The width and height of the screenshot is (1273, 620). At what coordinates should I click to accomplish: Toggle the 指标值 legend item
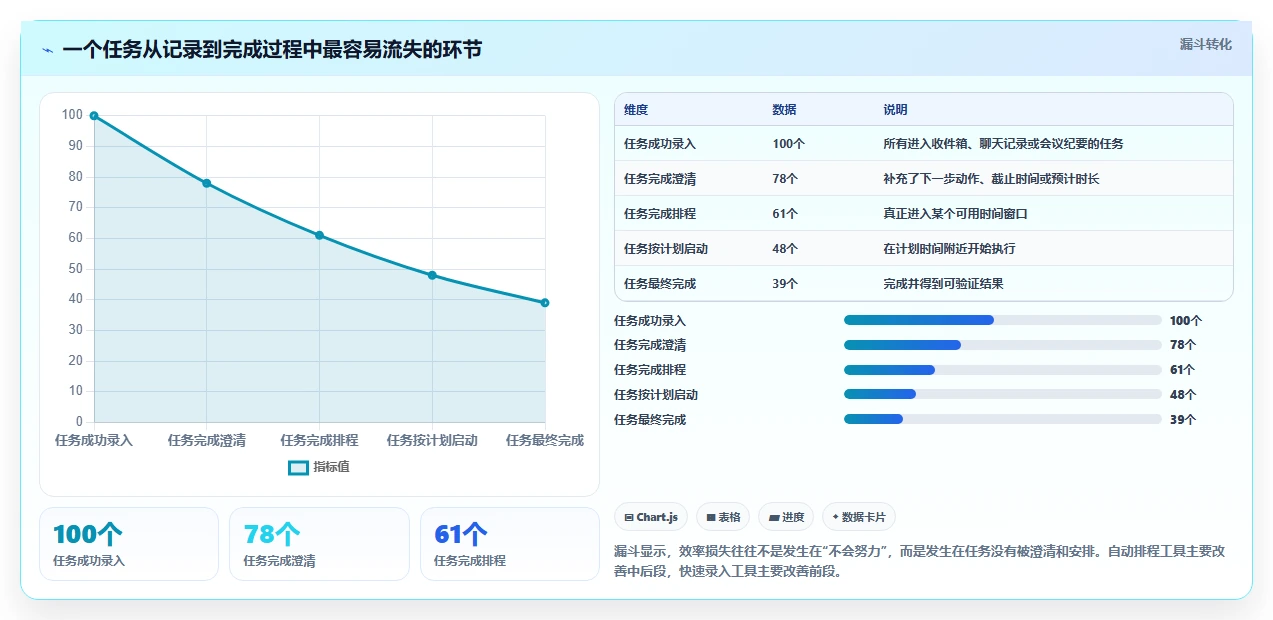click(x=319, y=467)
